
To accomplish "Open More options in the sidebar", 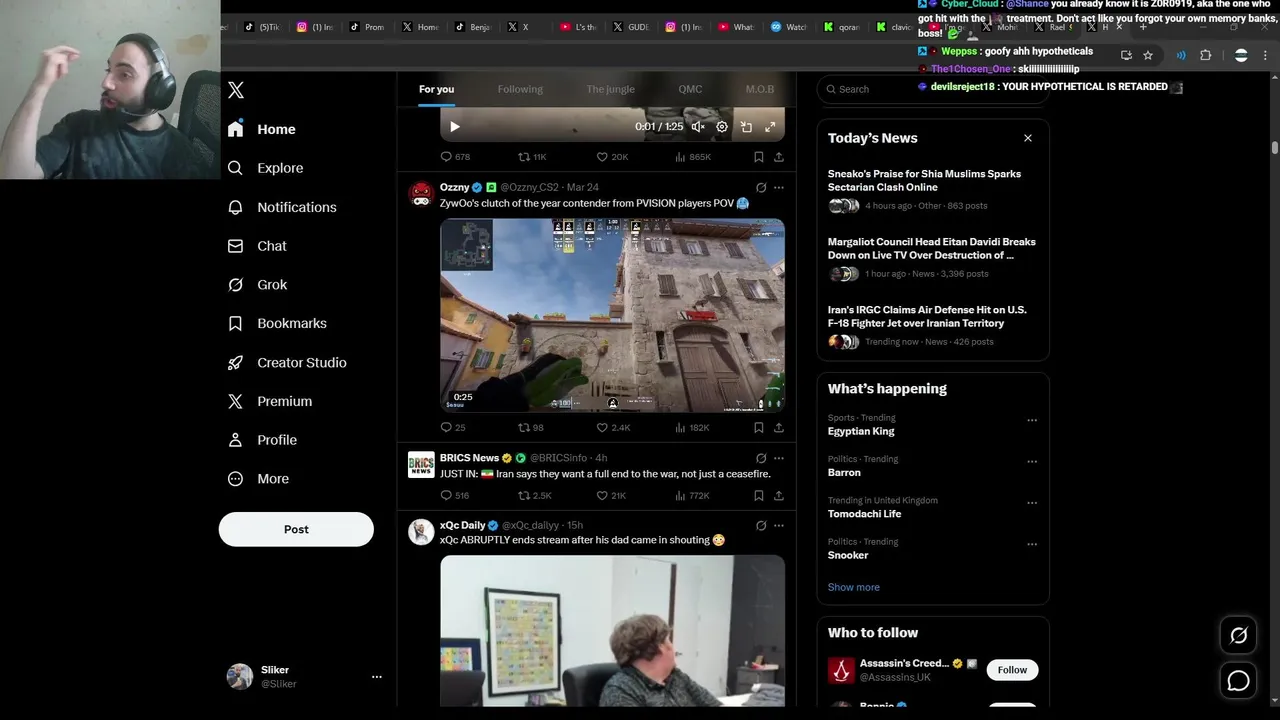I will [x=259, y=479].
